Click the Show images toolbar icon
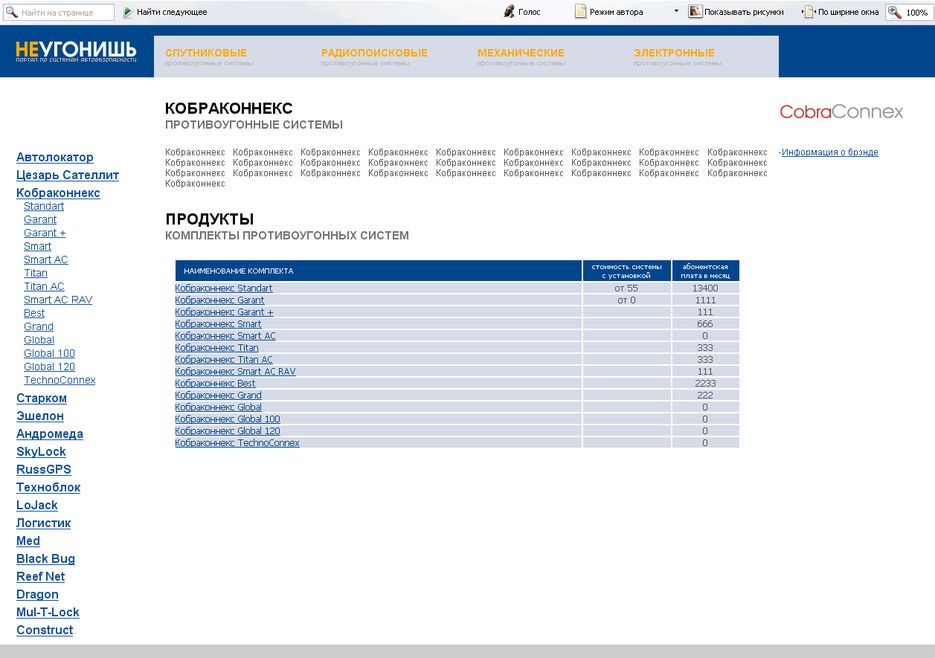The image size is (935, 658). point(695,11)
